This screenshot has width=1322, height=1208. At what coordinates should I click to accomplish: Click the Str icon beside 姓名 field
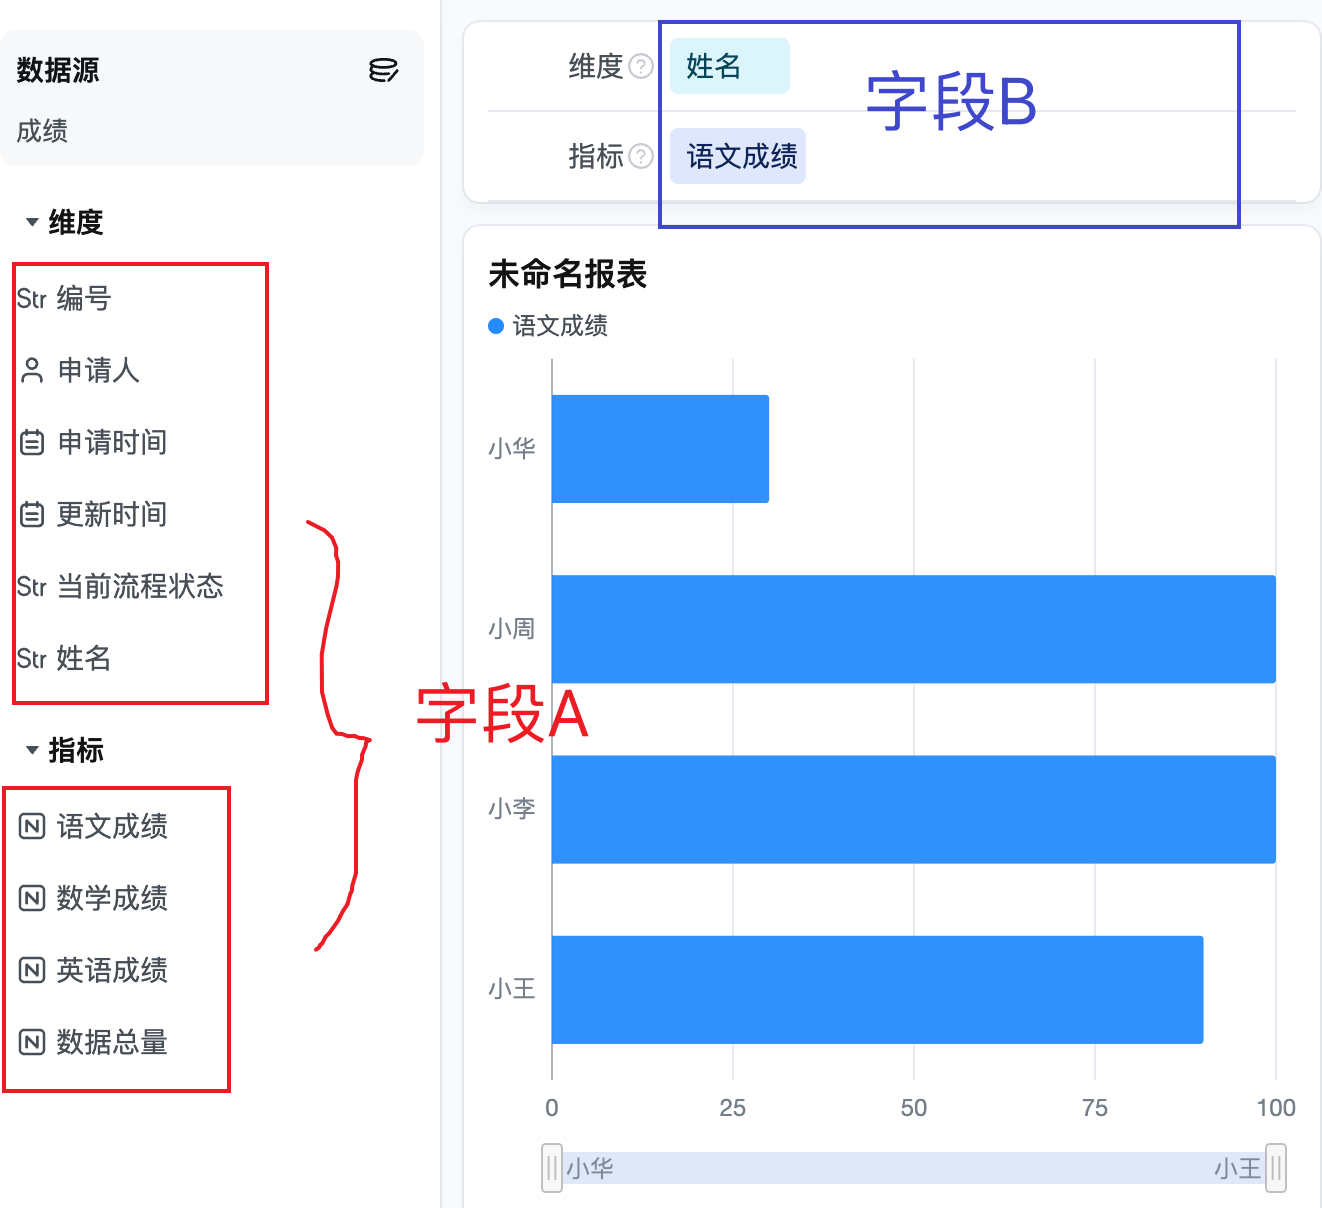pyautogui.click(x=32, y=659)
